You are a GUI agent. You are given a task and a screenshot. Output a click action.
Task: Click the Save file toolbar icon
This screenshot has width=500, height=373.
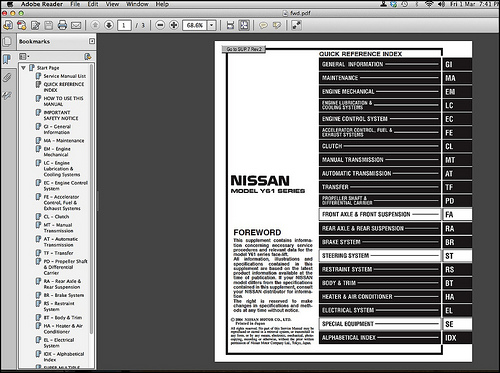click(x=49, y=25)
